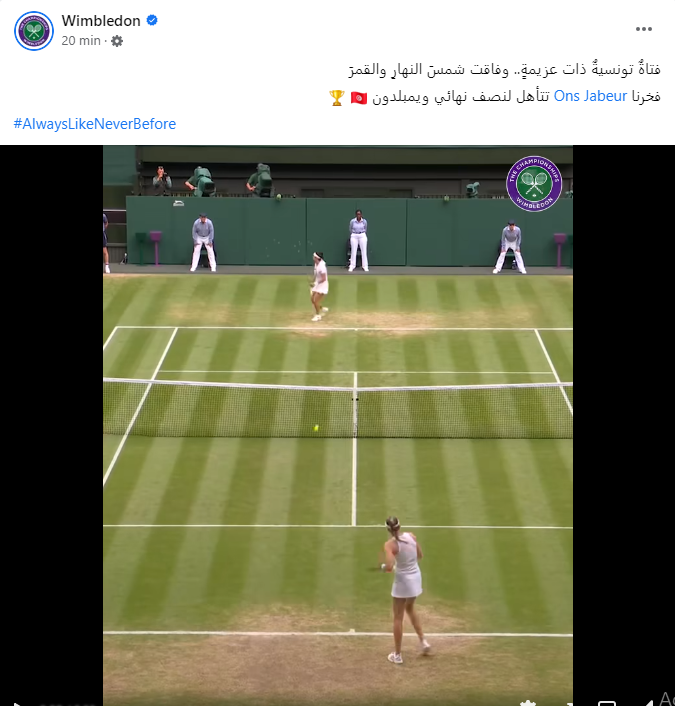Screen dimensions: 675x706
Task: Click the Wimbledon page name link
Action: [x=101, y=21]
